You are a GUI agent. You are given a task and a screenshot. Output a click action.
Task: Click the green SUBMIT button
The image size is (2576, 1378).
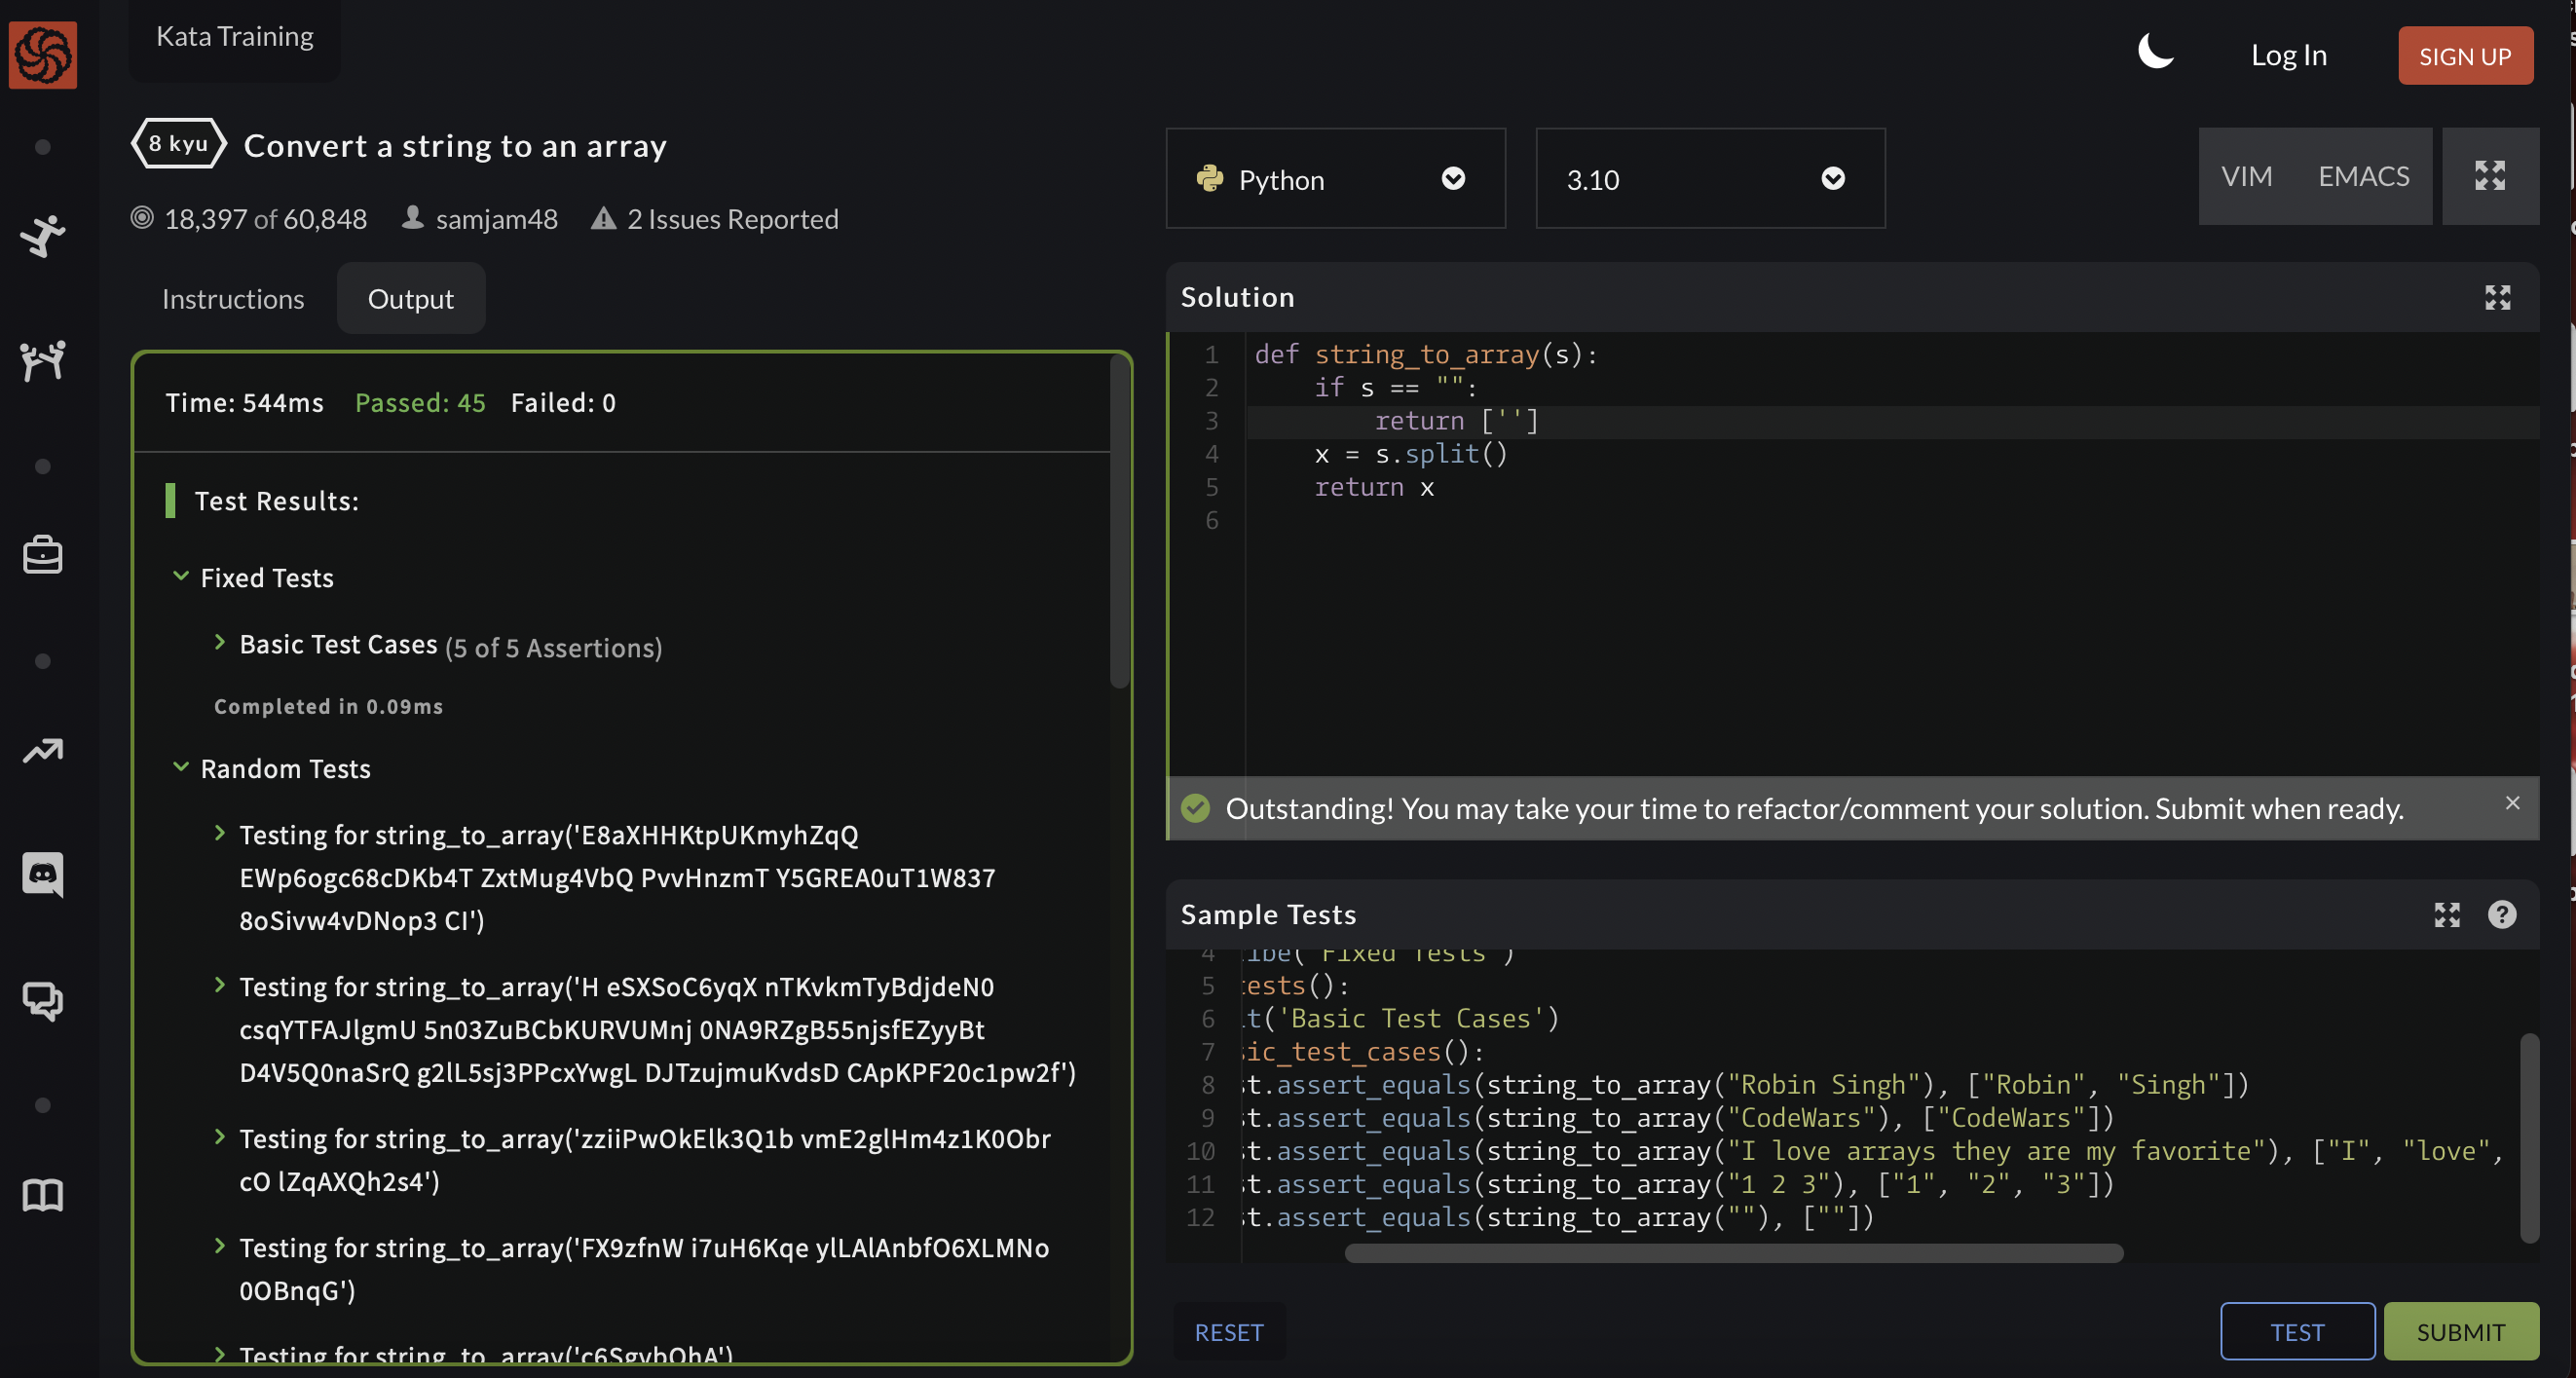[2460, 1331]
